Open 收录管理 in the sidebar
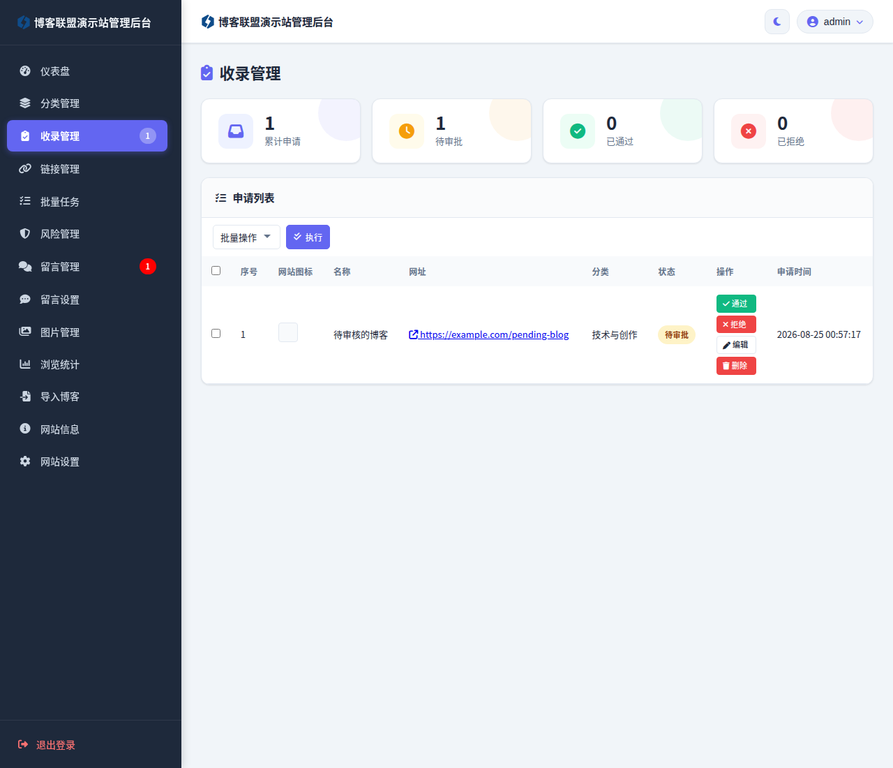This screenshot has height=768, width=893. click(x=87, y=136)
